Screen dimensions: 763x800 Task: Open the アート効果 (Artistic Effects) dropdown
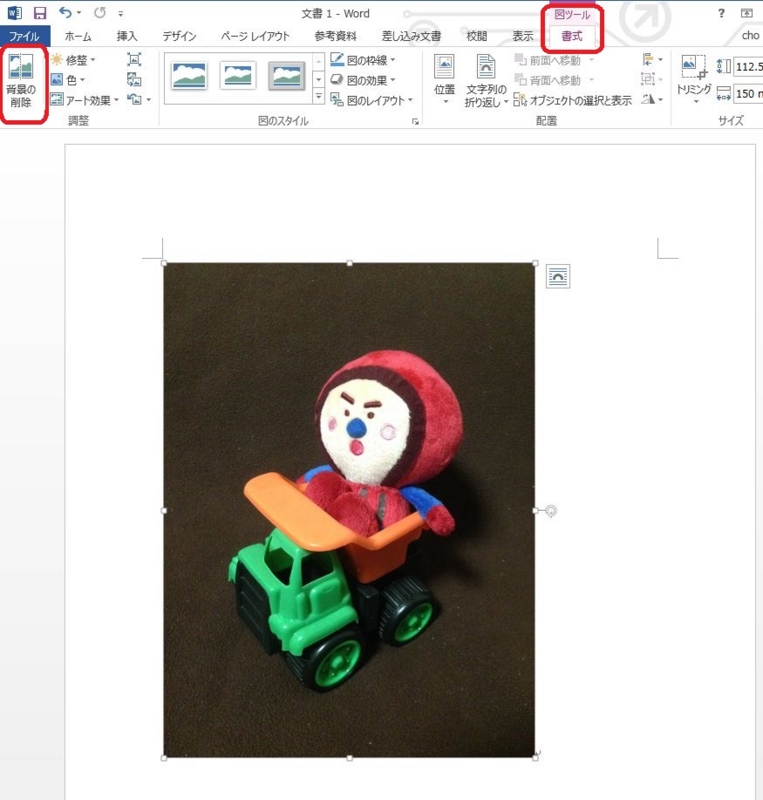[85, 100]
